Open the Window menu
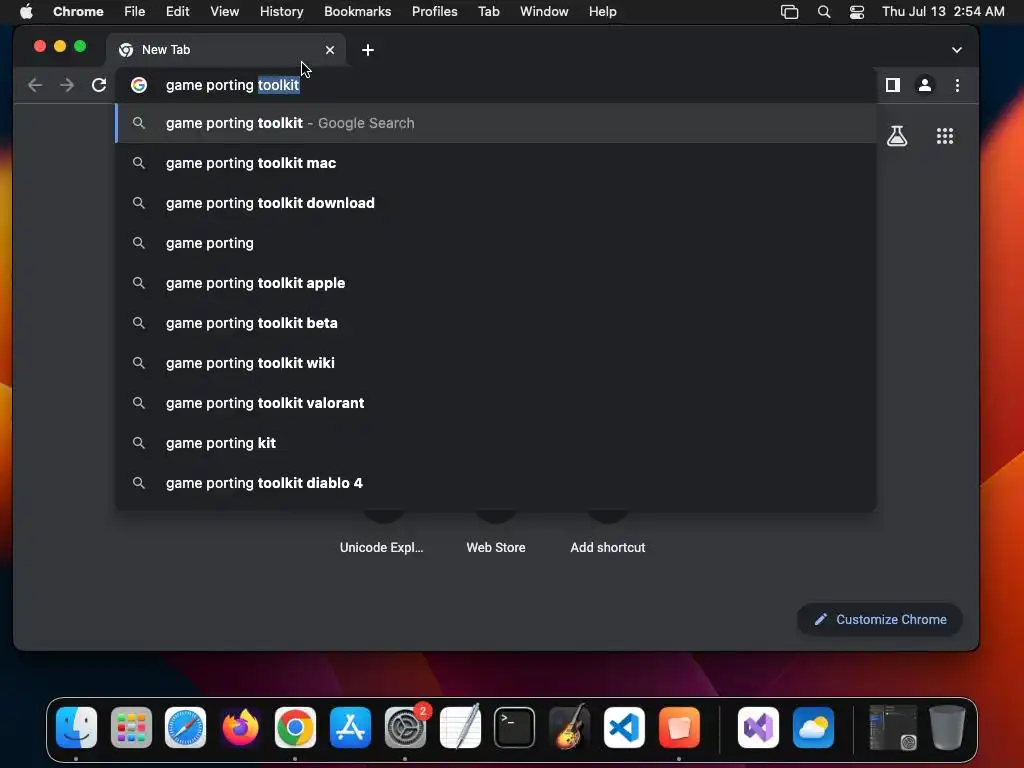The image size is (1024, 768). [x=544, y=12]
